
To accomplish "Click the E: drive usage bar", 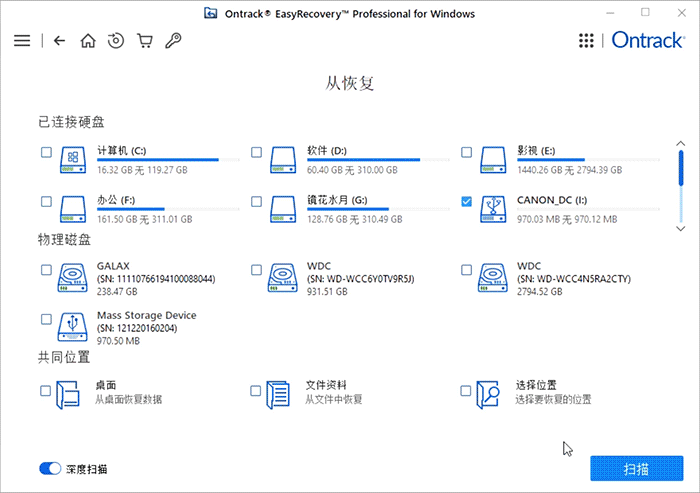I will point(588,160).
